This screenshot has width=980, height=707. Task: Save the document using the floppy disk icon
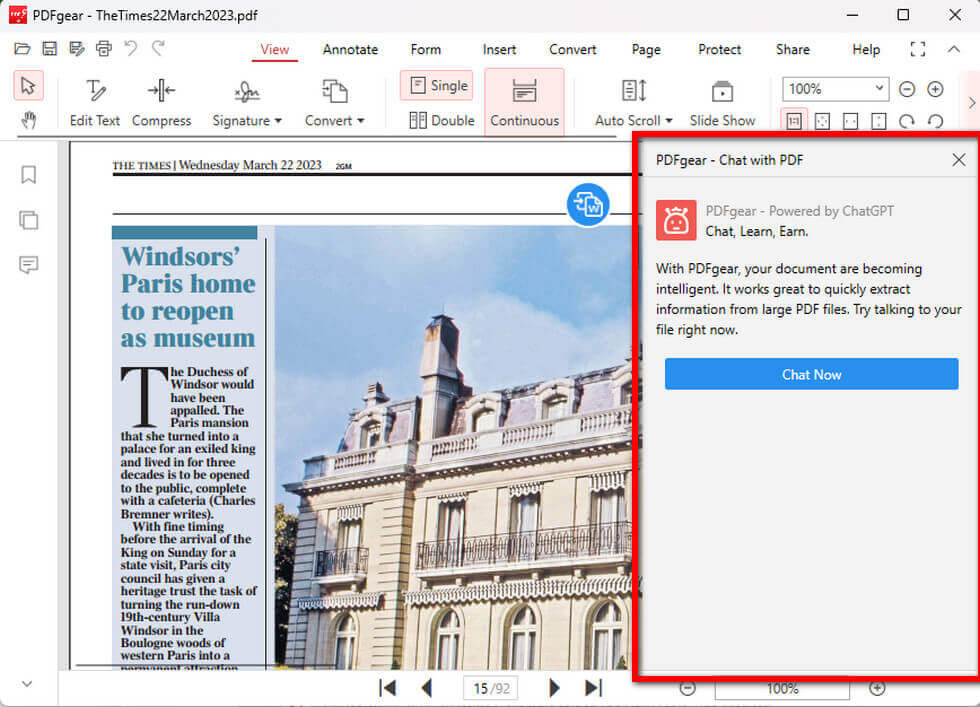point(49,49)
